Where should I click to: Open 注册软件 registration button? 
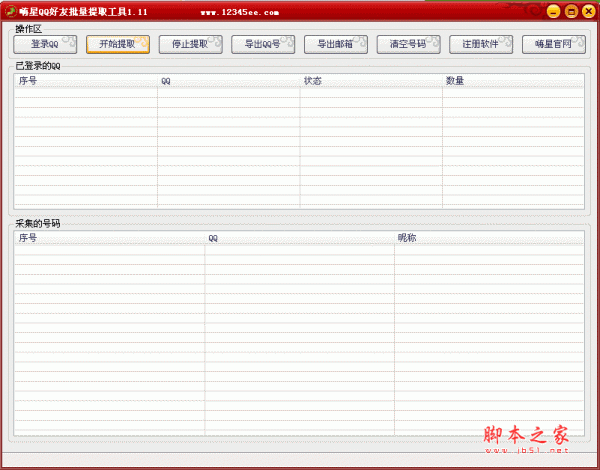tap(481, 44)
